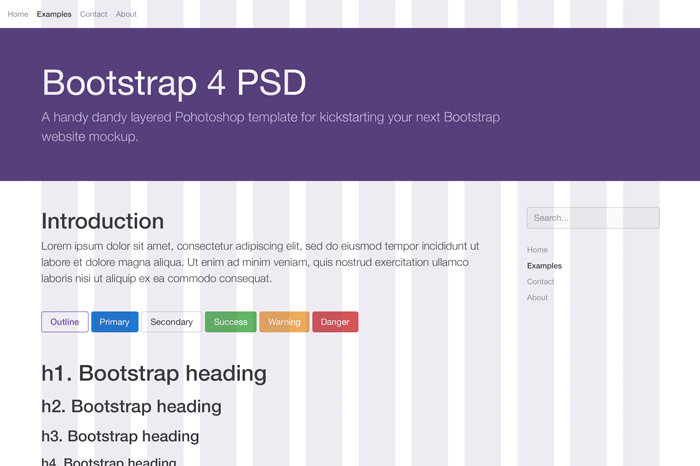
Task: Select Examples in the sidebar list
Action: (544, 266)
